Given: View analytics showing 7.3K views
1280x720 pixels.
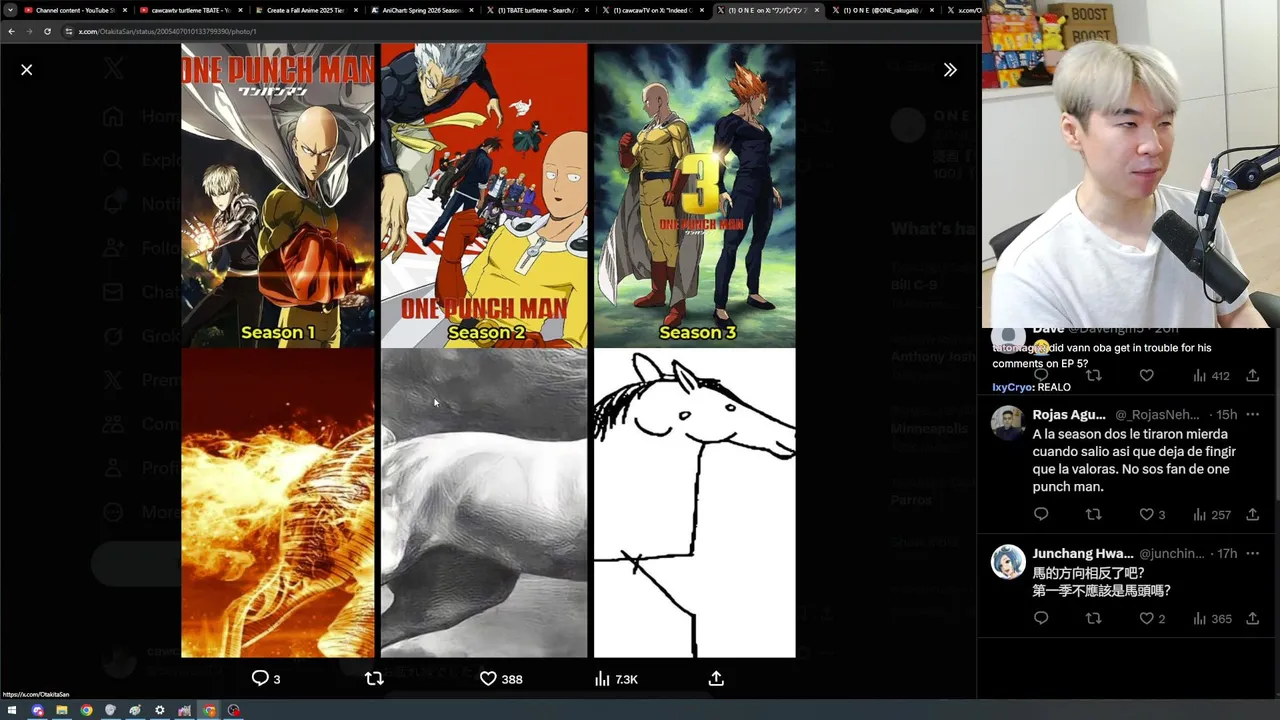Looking at the screenshot, I should [616, 679].
